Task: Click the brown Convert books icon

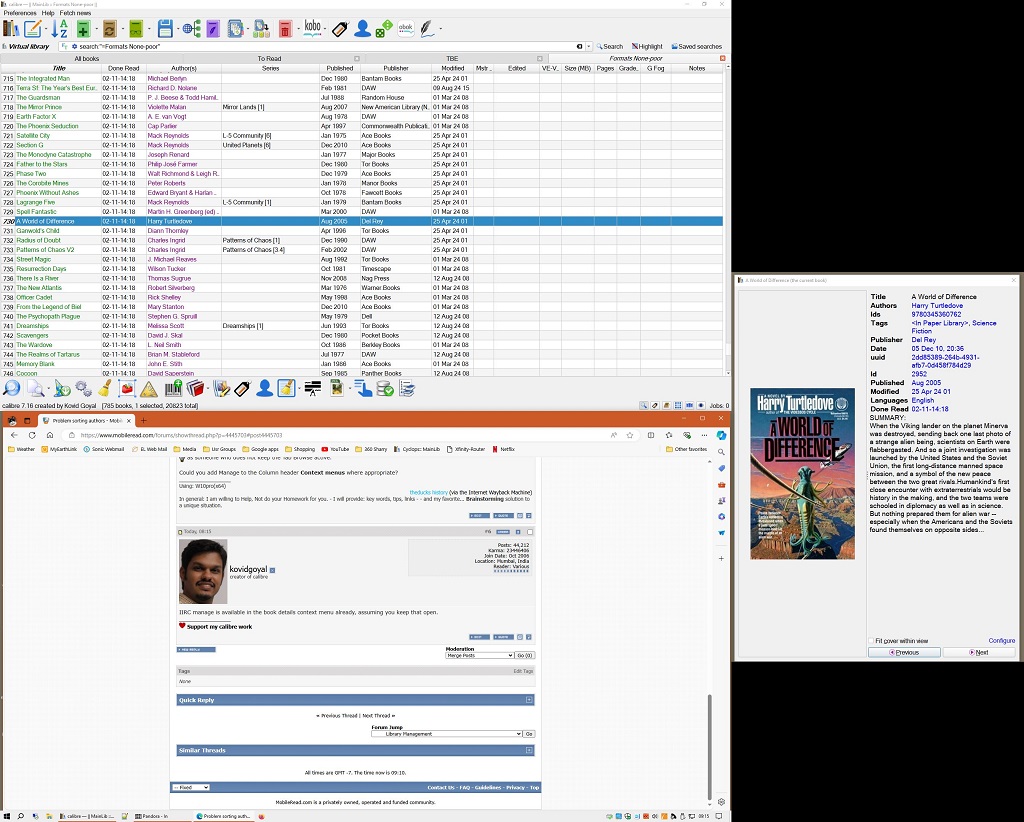Action: point(110,28)
